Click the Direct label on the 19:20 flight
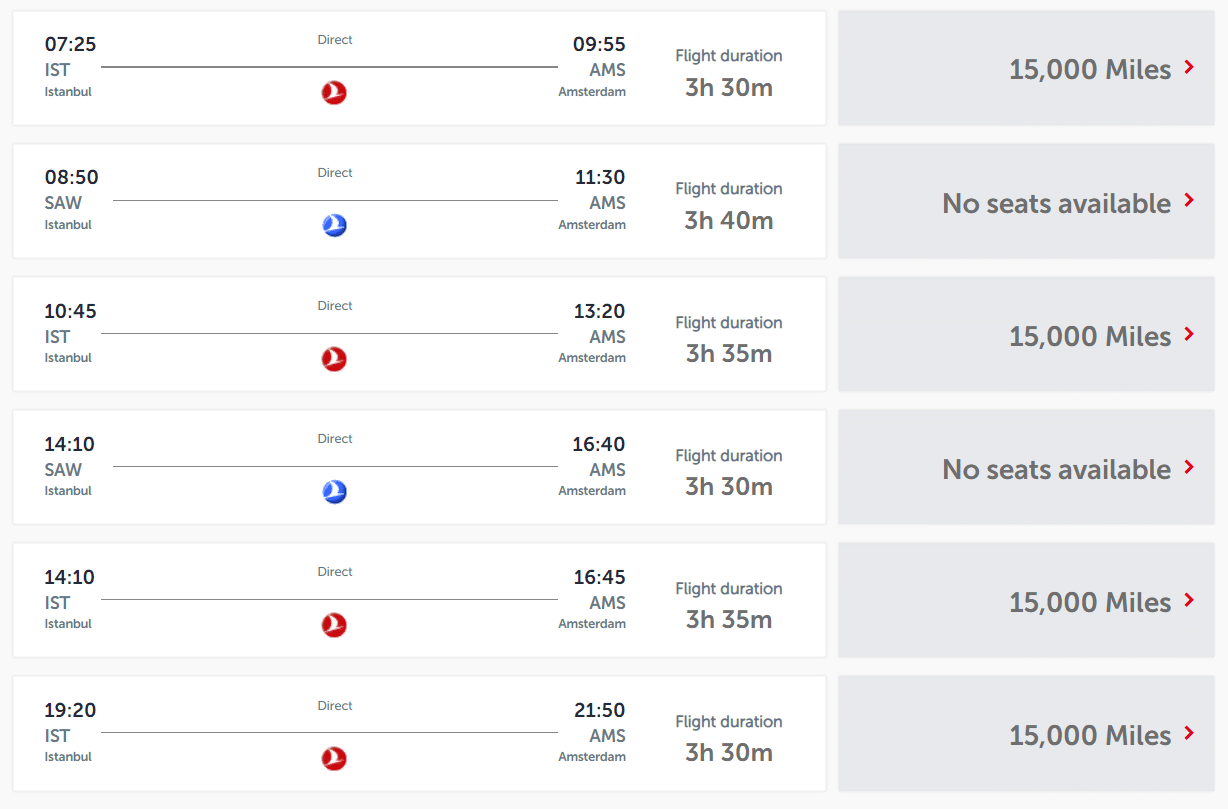This screenshot has height=809, width=1228. [x=335, y=706]
